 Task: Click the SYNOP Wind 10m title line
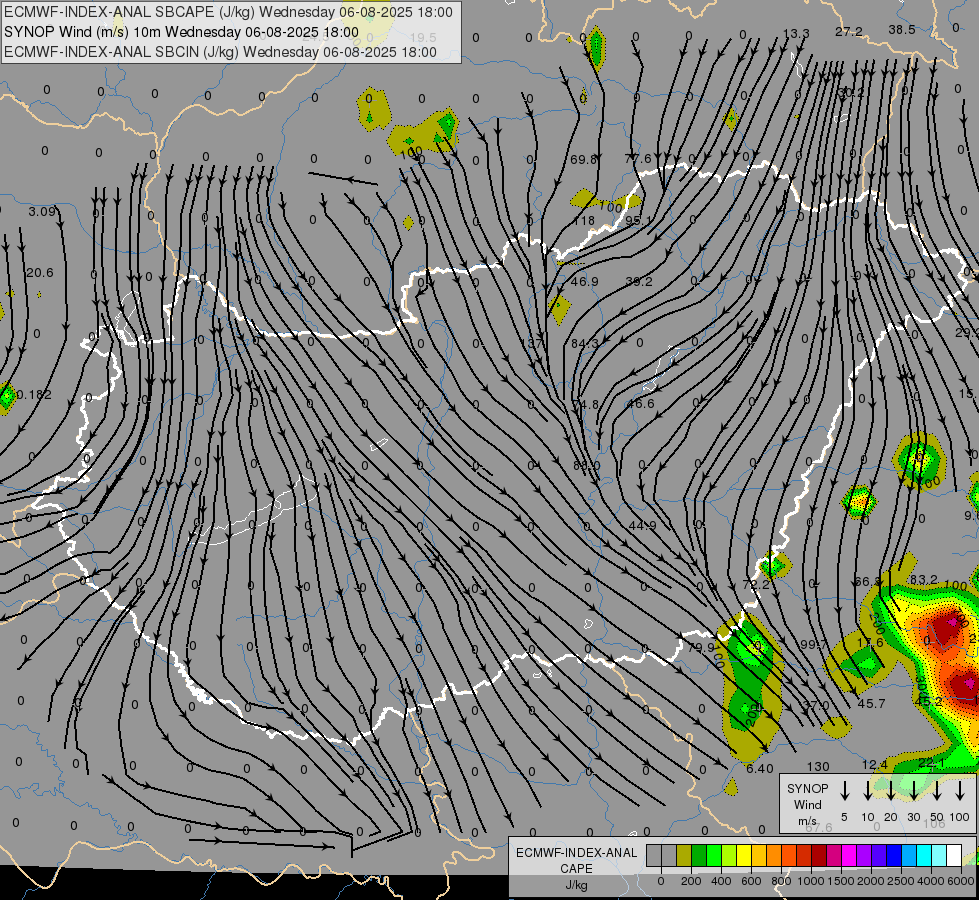coord(182,32)
